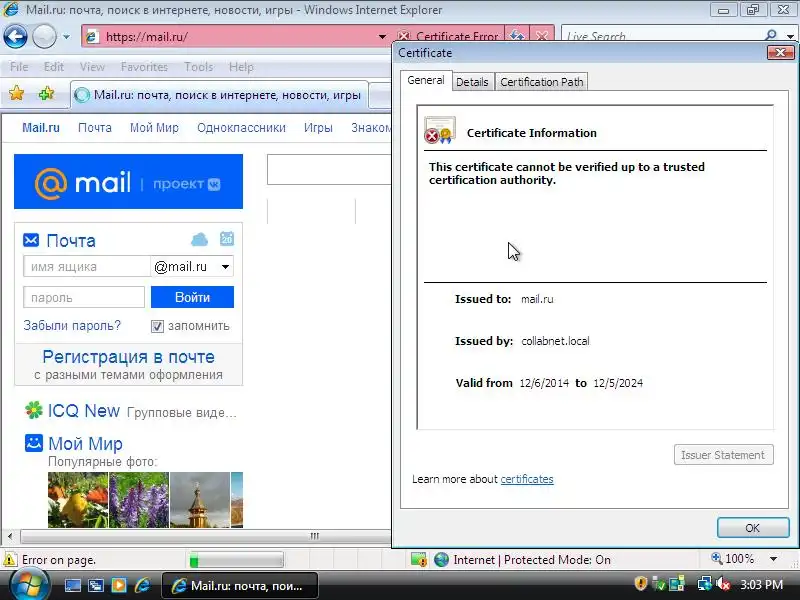Viewport: 800px width, 600px height.
Task: Open the 100% zoom level dropdown arrow
Action: 773,559
